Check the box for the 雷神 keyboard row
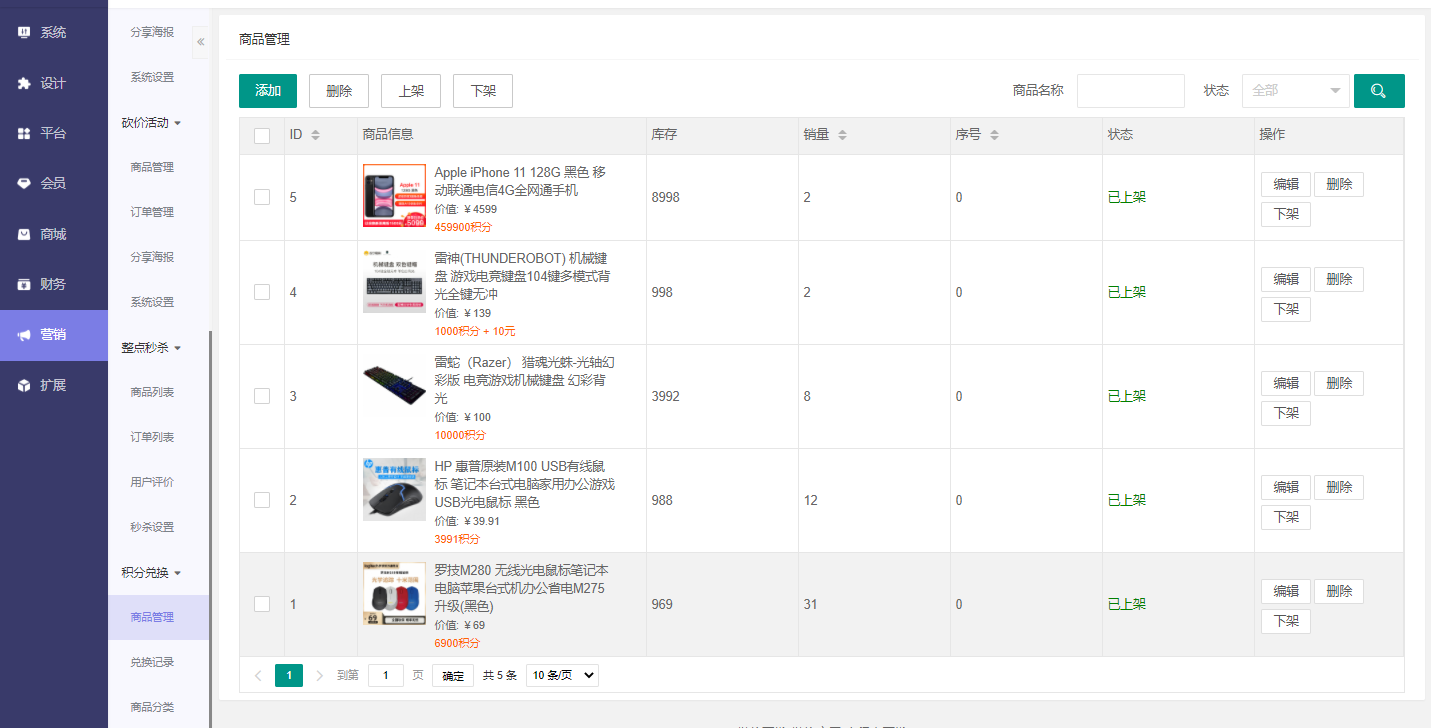 pos(262,292)
